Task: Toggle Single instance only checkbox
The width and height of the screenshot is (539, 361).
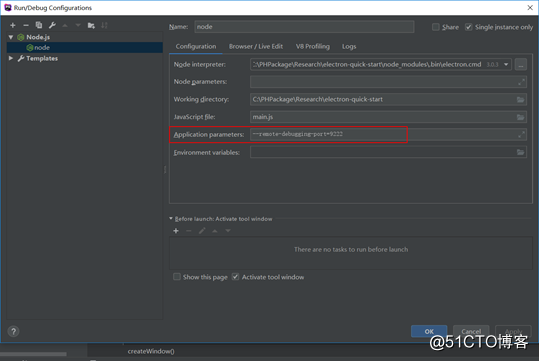Action: 469,27
